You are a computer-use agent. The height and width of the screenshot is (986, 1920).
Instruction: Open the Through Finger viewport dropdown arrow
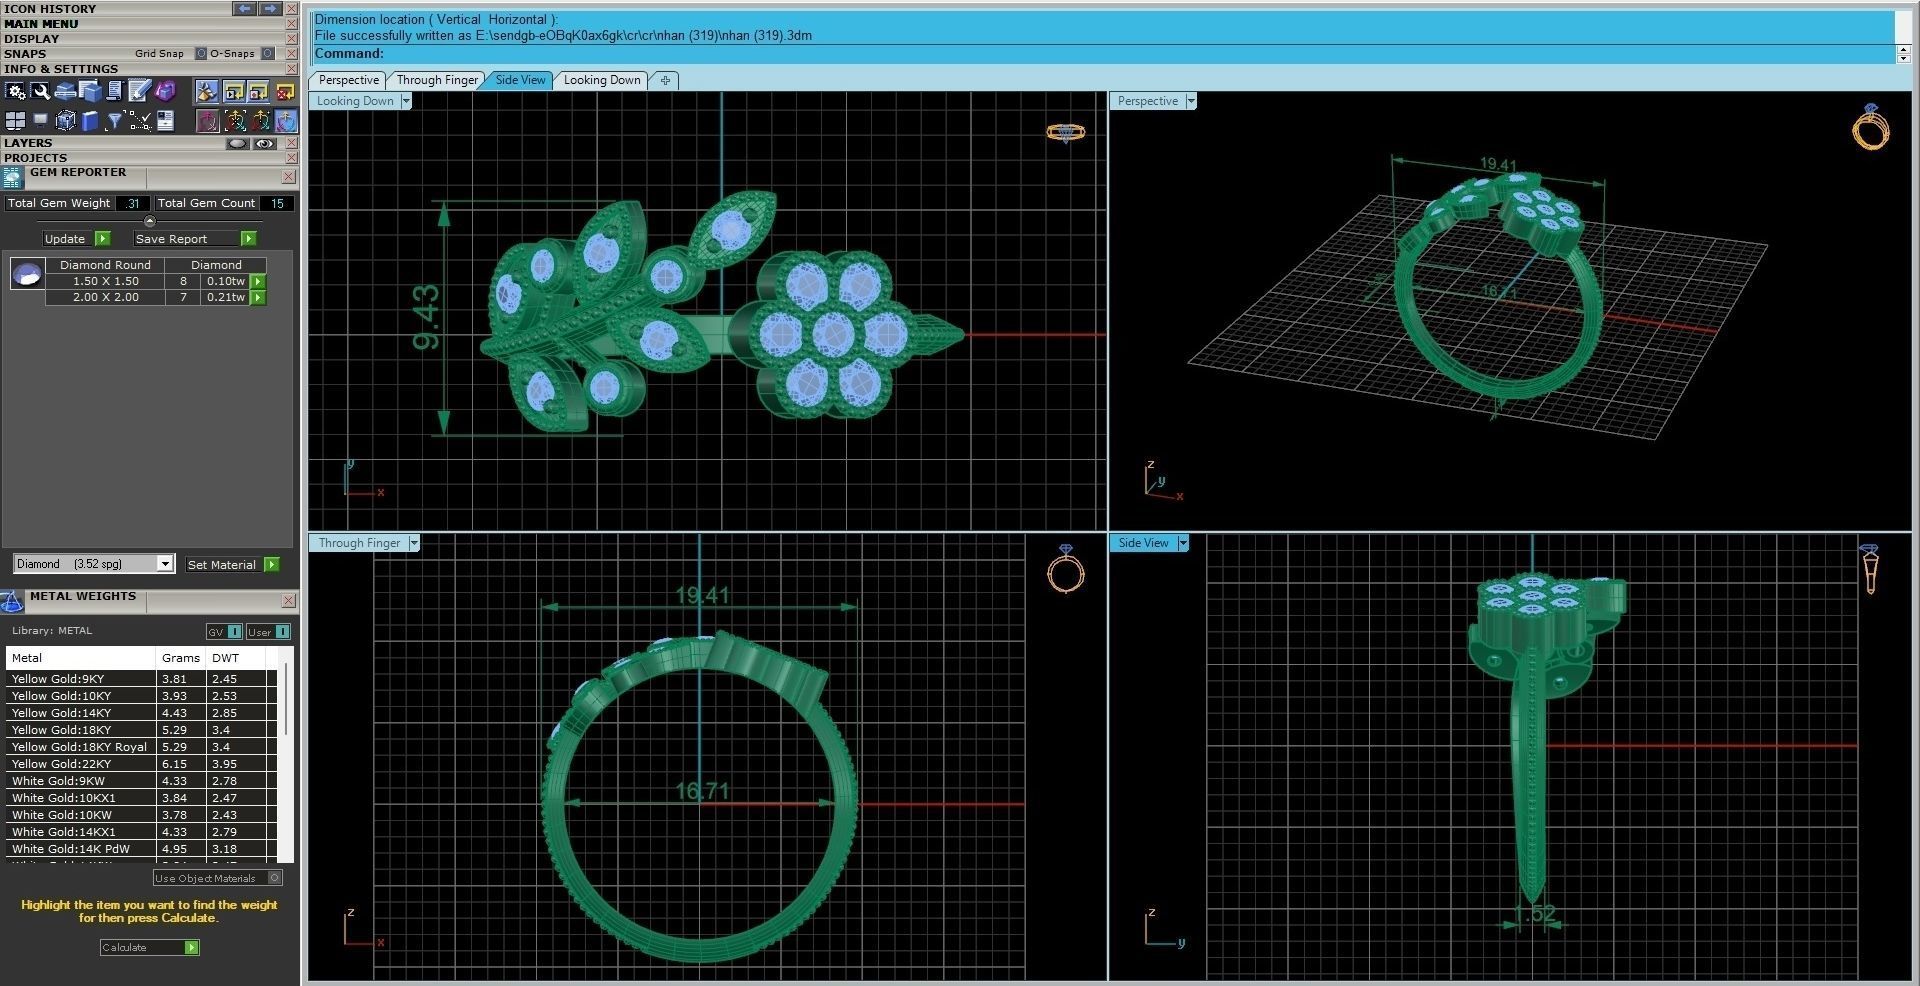click(x=414, y=543)
